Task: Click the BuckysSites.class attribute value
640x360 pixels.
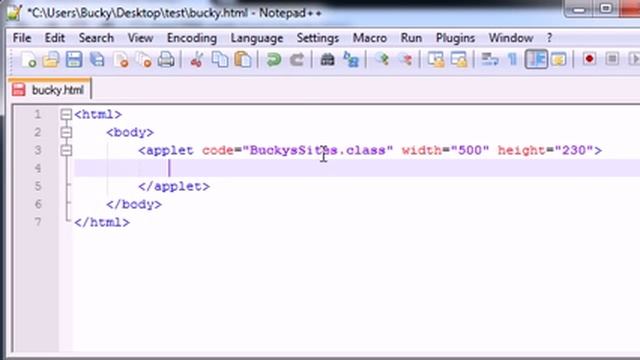Action: click(318, 150)
